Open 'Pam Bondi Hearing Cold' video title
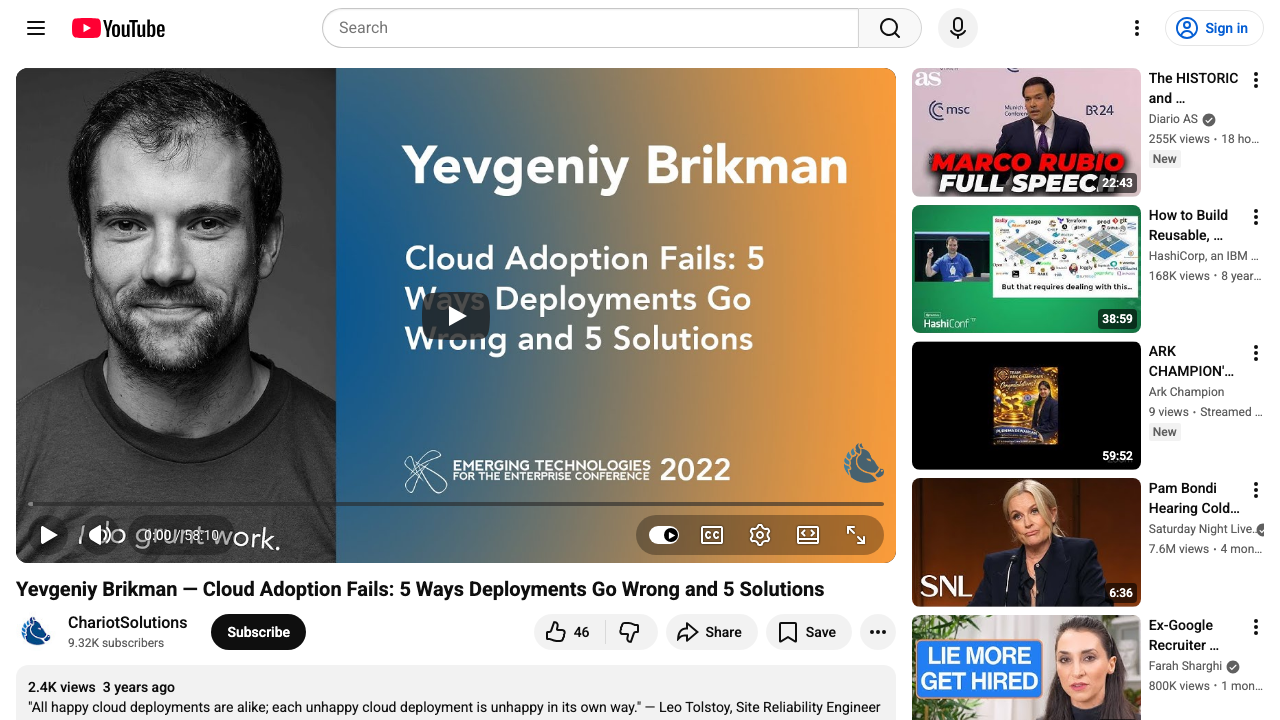1280x720 pixels. tap(1194, 498)
